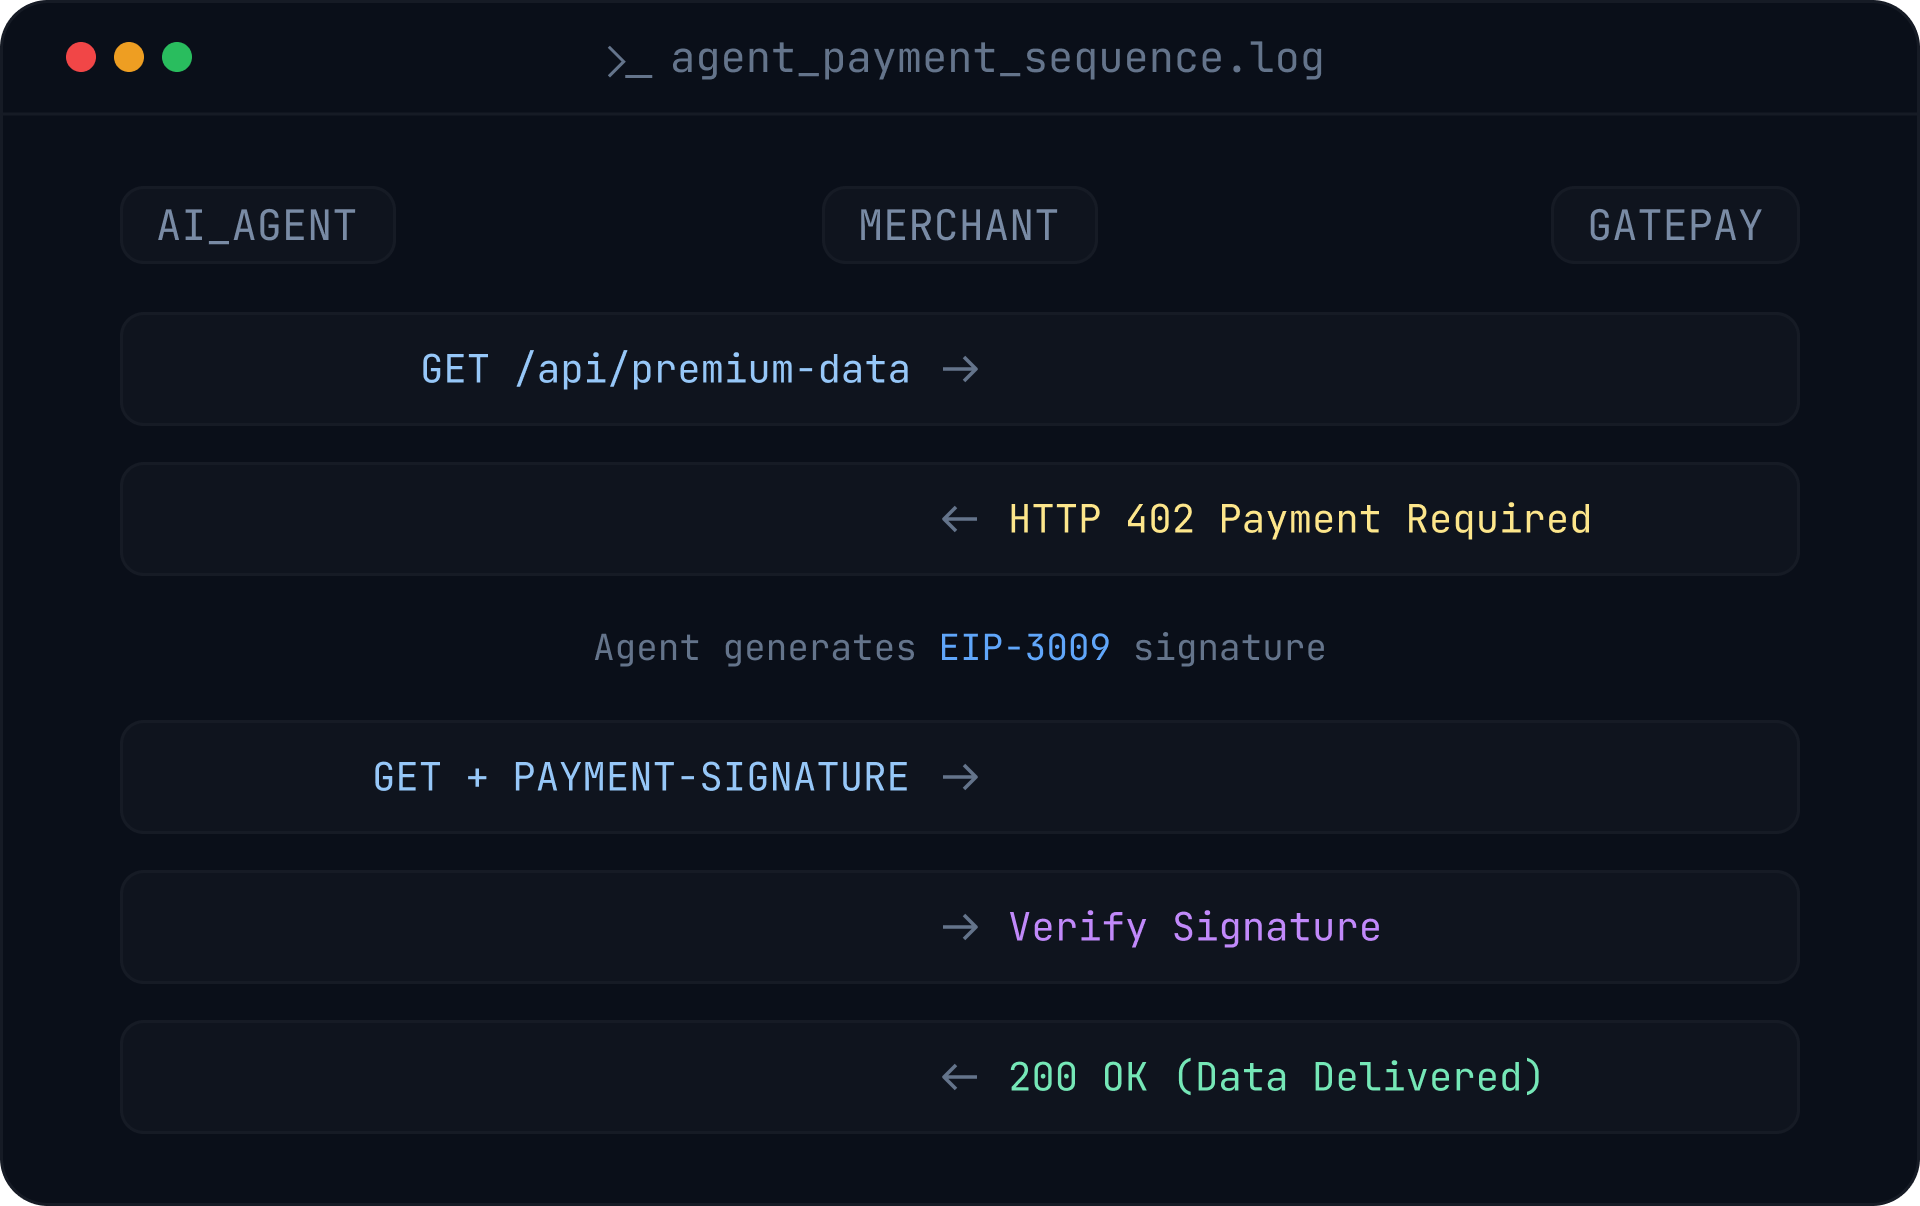Click the Verify Signature step text
The width and height of the screenshot is (1920, 1206).
pos(1194,927)
